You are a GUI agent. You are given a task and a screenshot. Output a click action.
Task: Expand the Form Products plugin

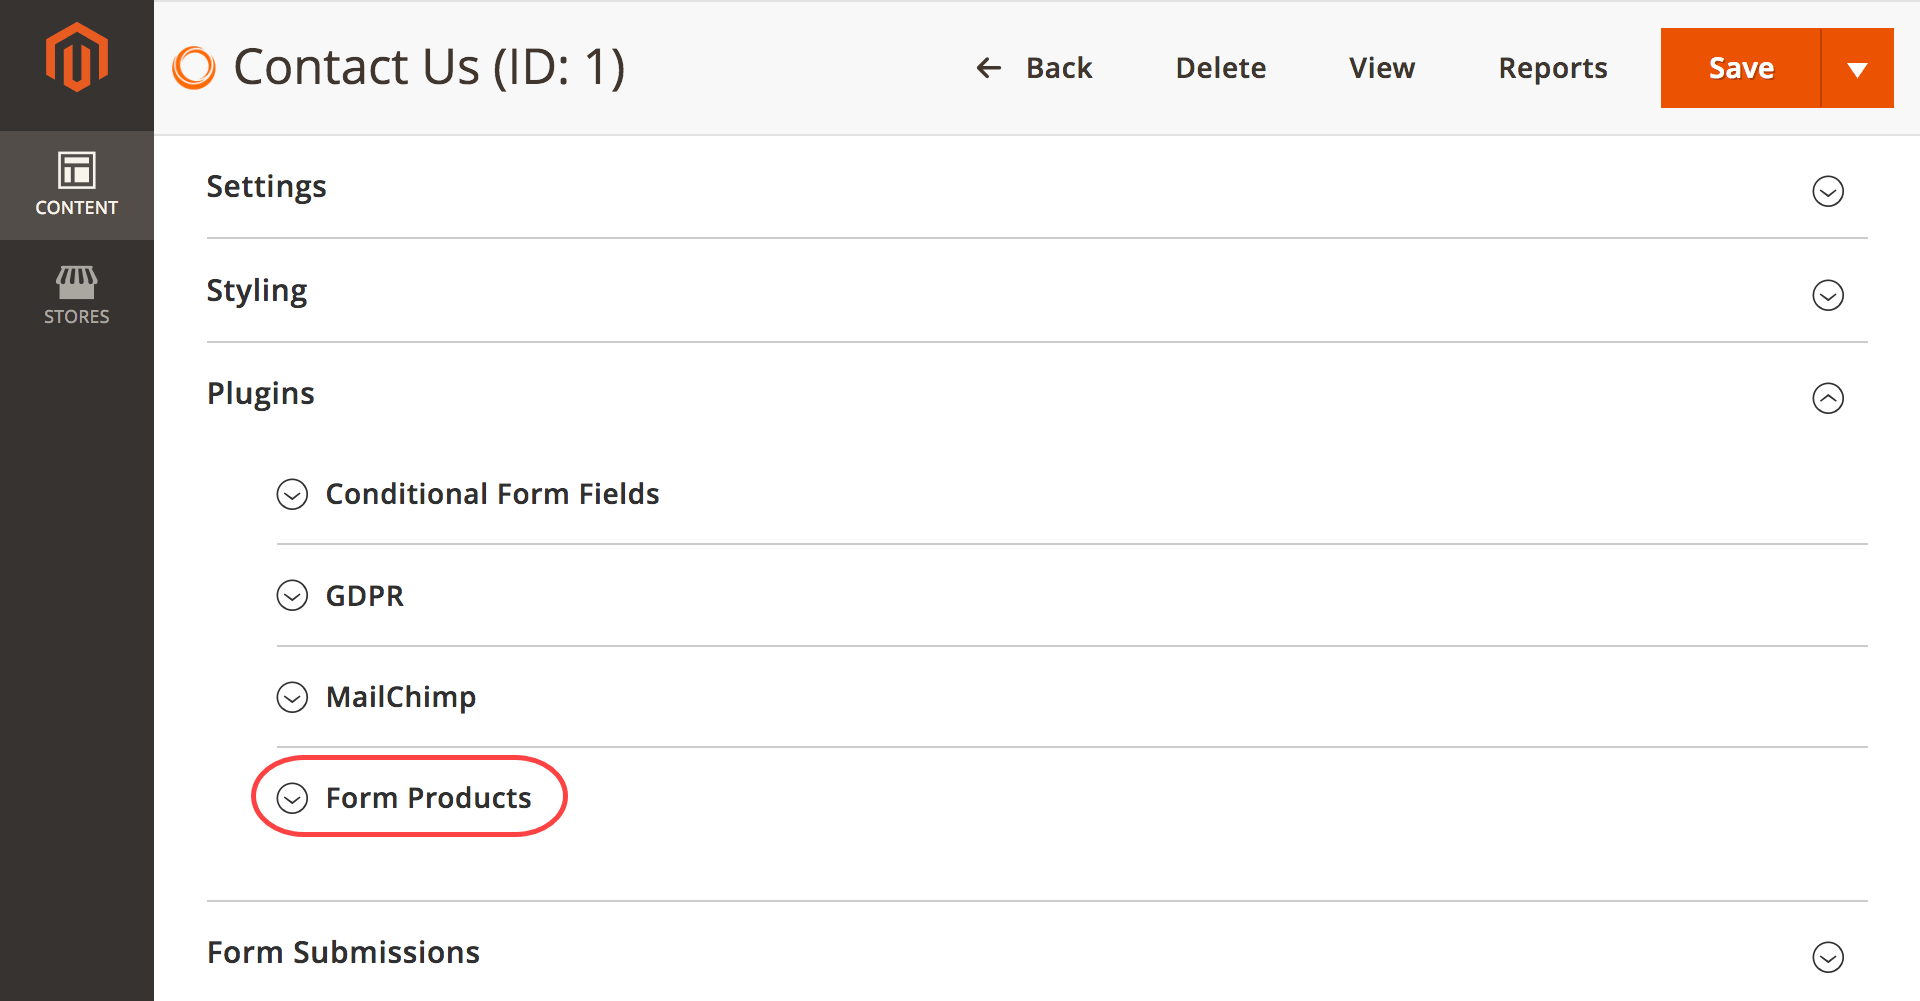(292, 798)
